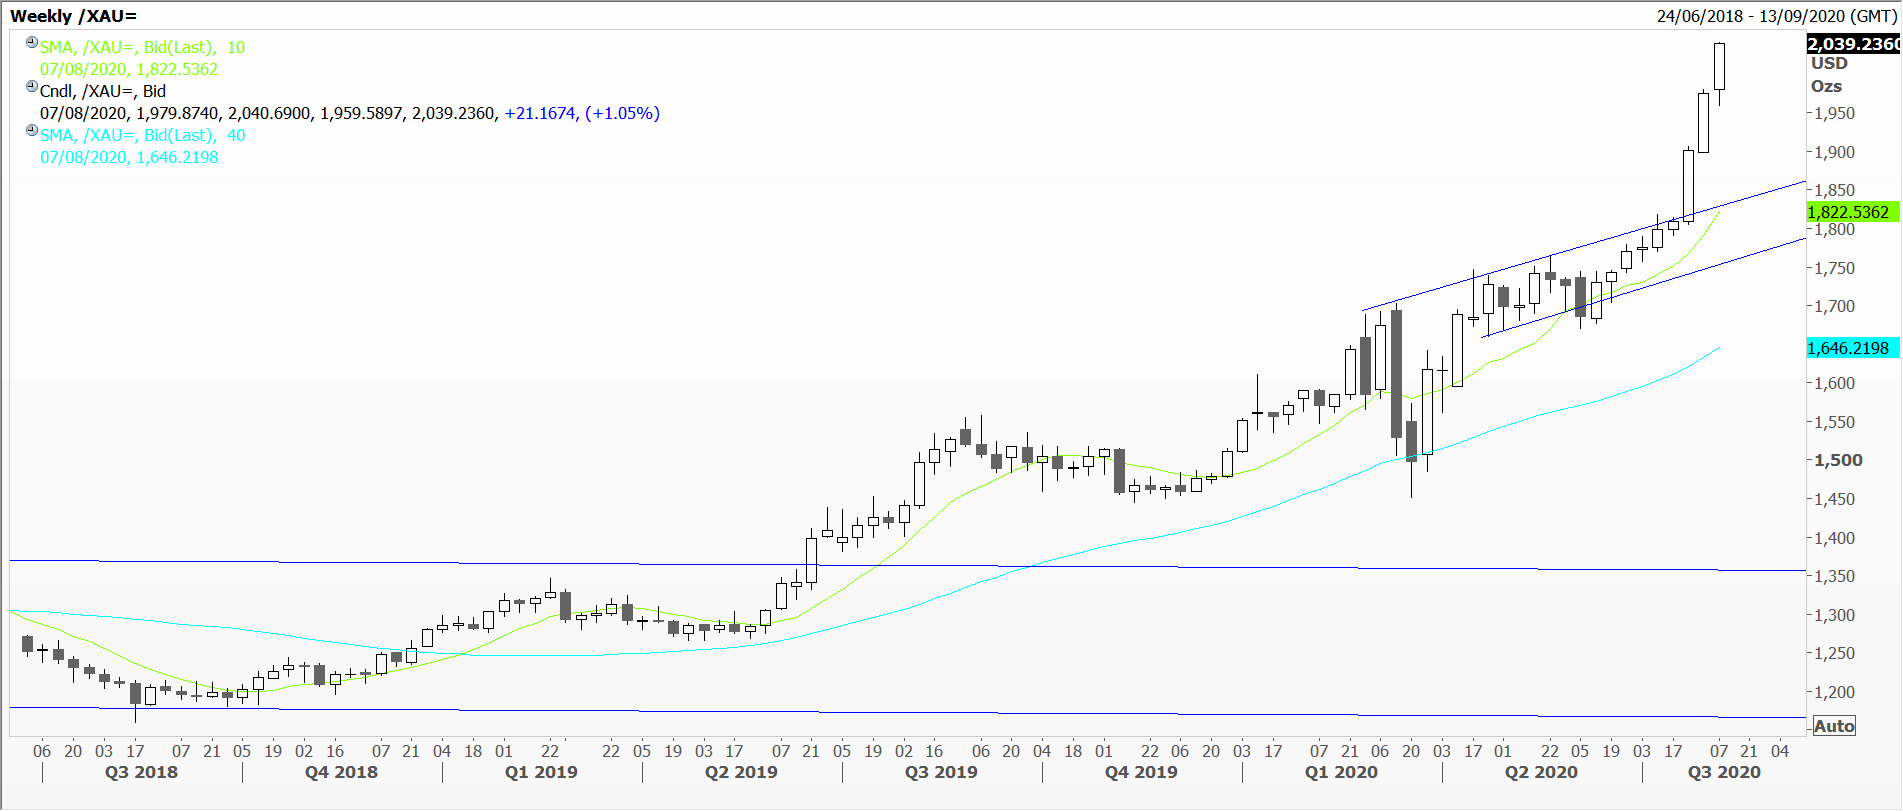Click the last price tag 2,039.2360
1903x811 pixels.
click(1853, 44)
